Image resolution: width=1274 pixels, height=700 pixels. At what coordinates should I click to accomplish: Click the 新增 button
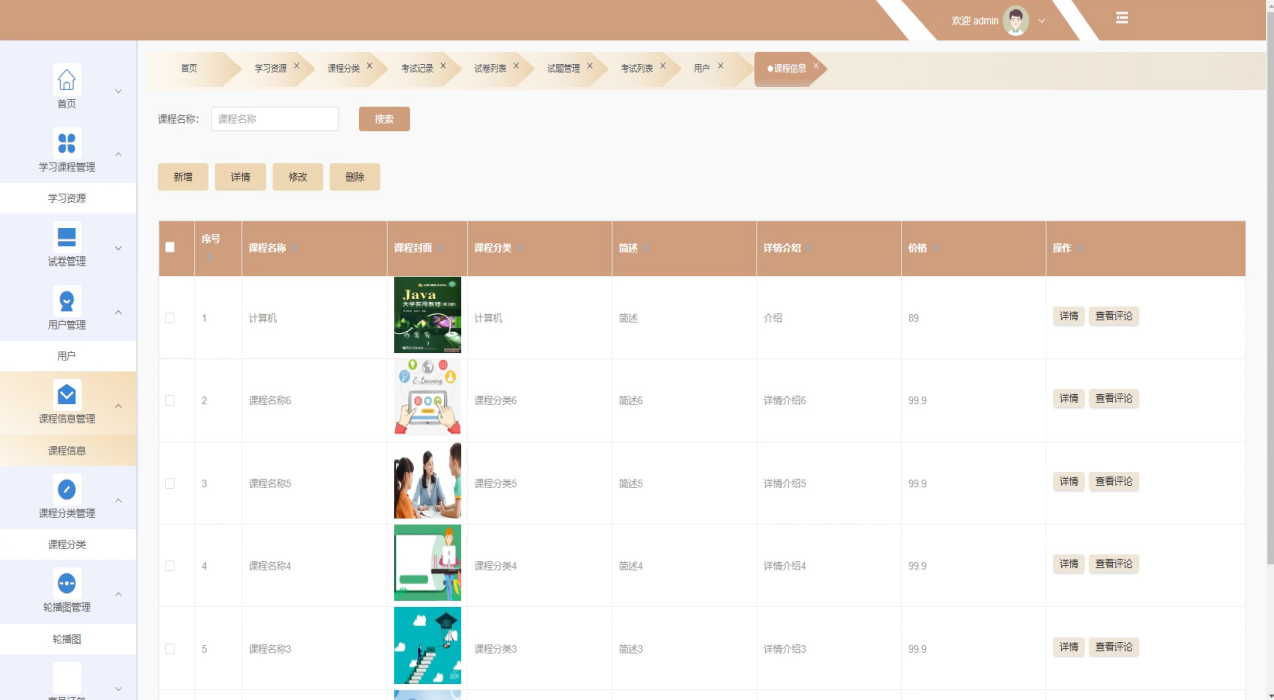(183, 177)
